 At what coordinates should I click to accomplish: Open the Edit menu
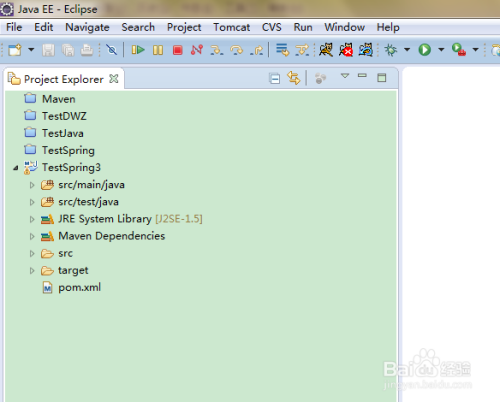pos(44,27)
